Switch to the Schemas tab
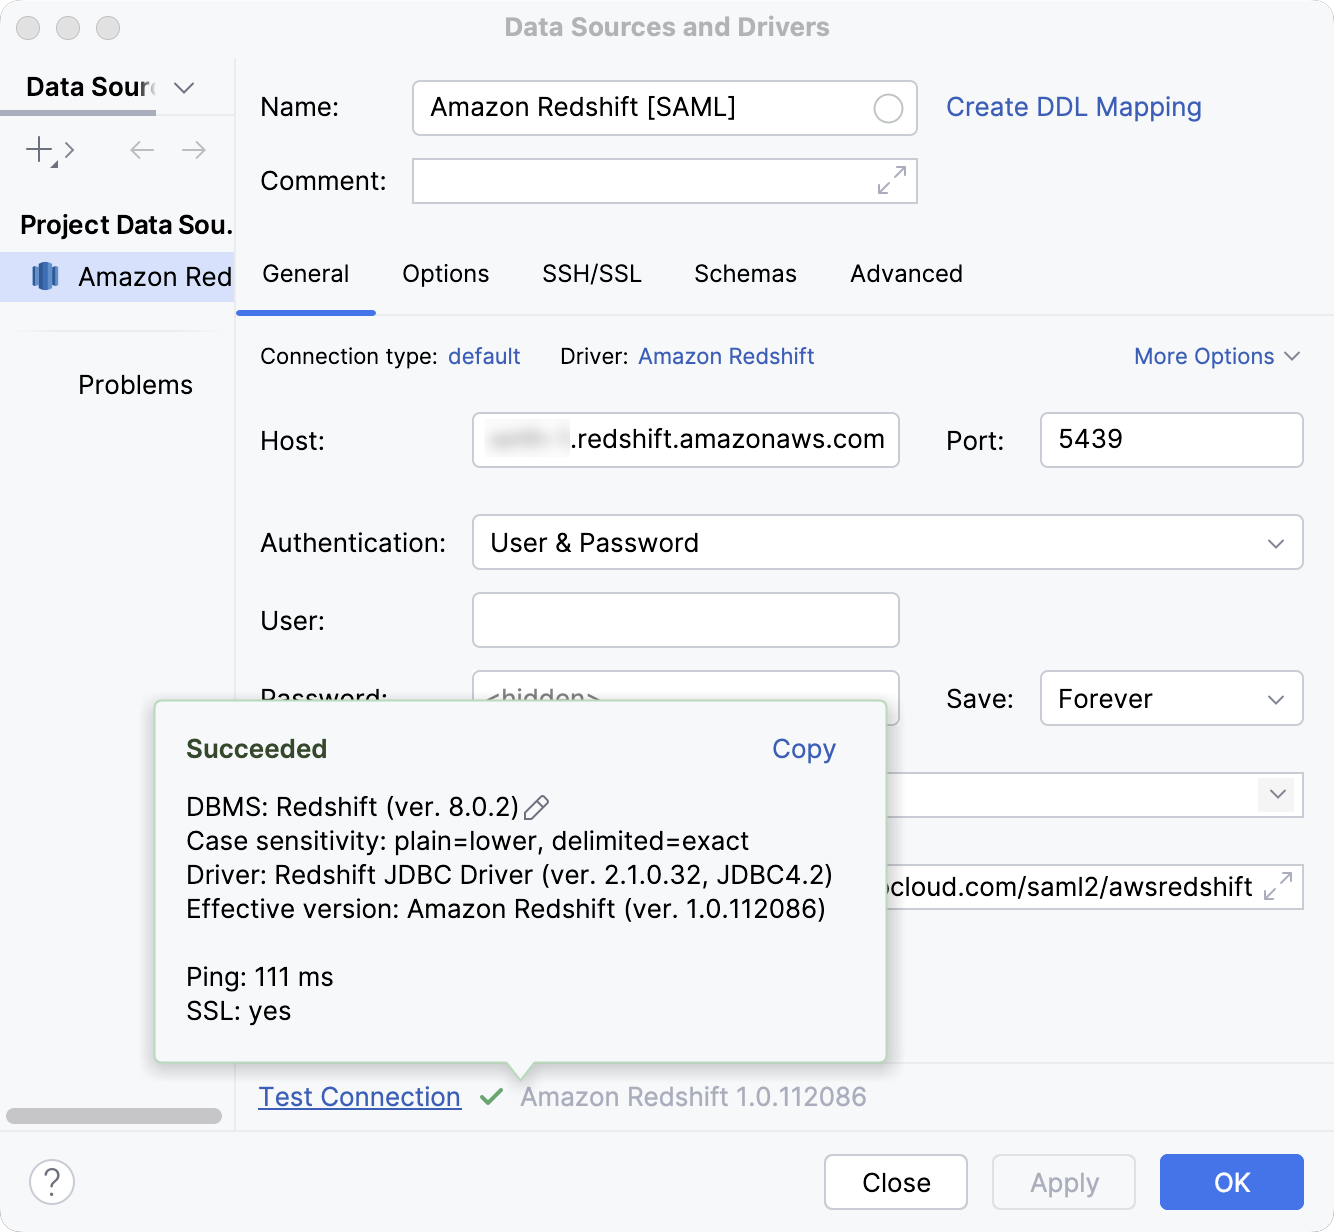 tap(744, 273)
